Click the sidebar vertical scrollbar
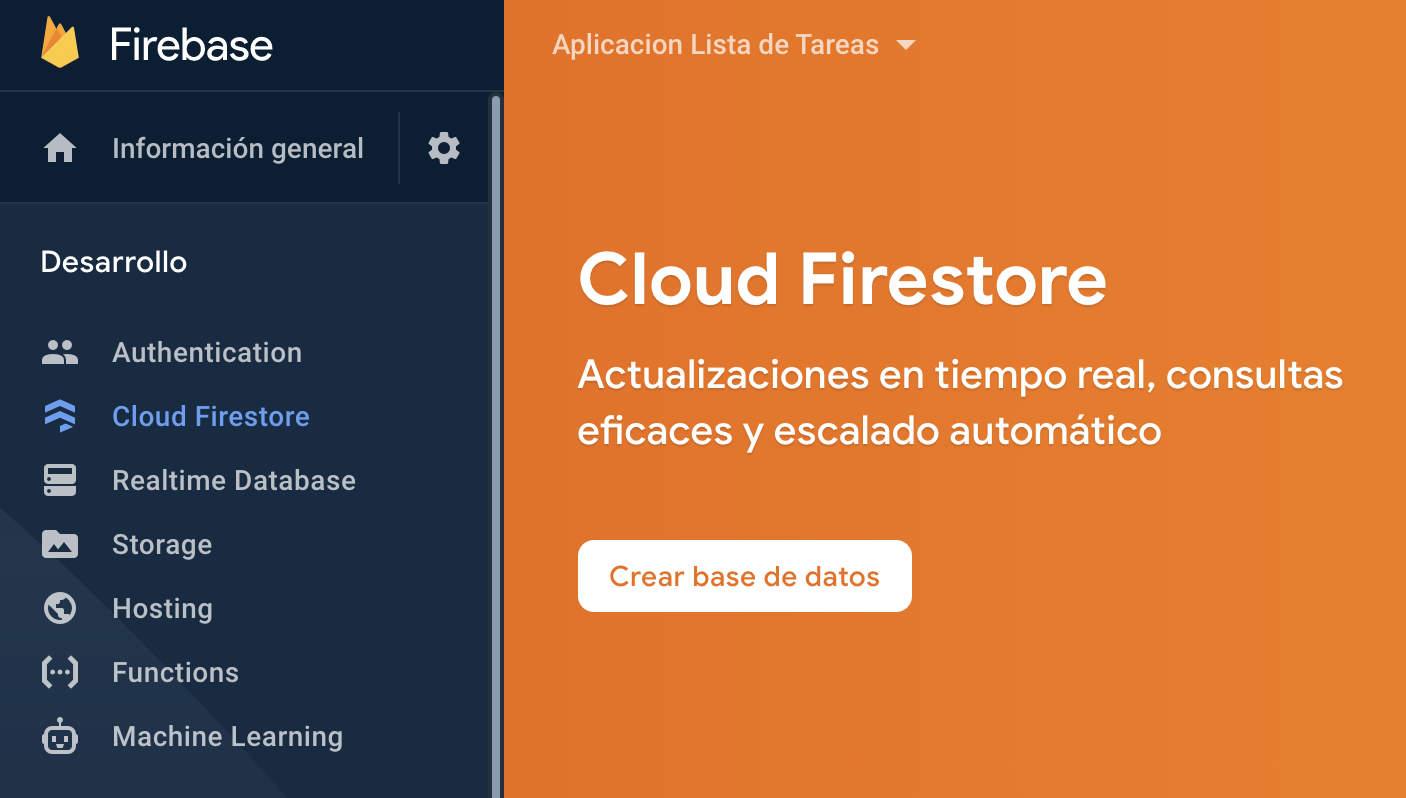 pos(494,446)
